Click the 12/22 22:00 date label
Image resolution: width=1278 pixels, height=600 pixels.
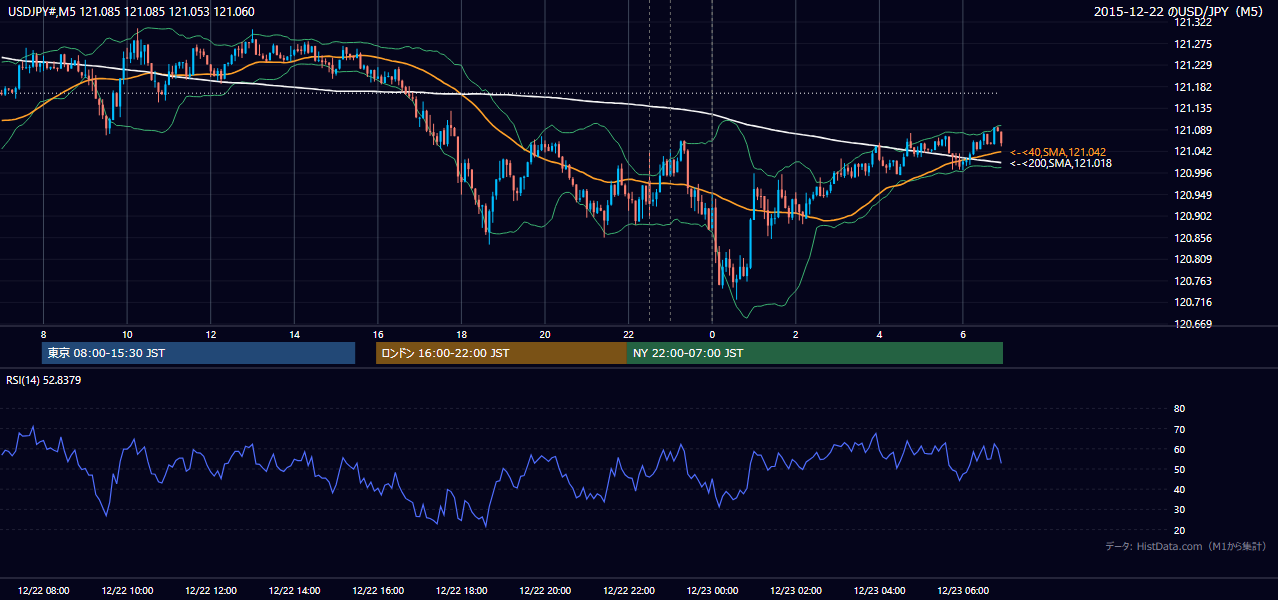[628, 591]
